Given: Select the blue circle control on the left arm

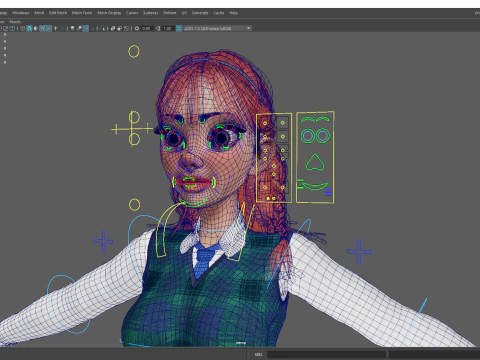Looking at the screenshot, I should [68, 304].
